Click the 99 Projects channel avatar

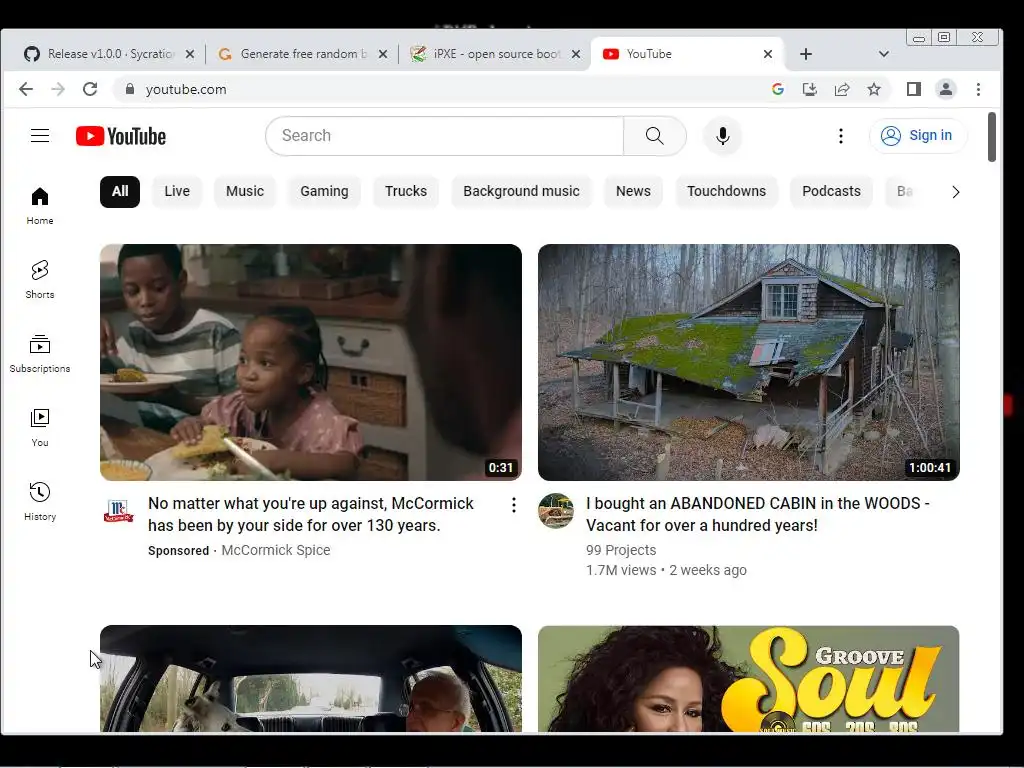pyautogui.click(x=556, y=511)
